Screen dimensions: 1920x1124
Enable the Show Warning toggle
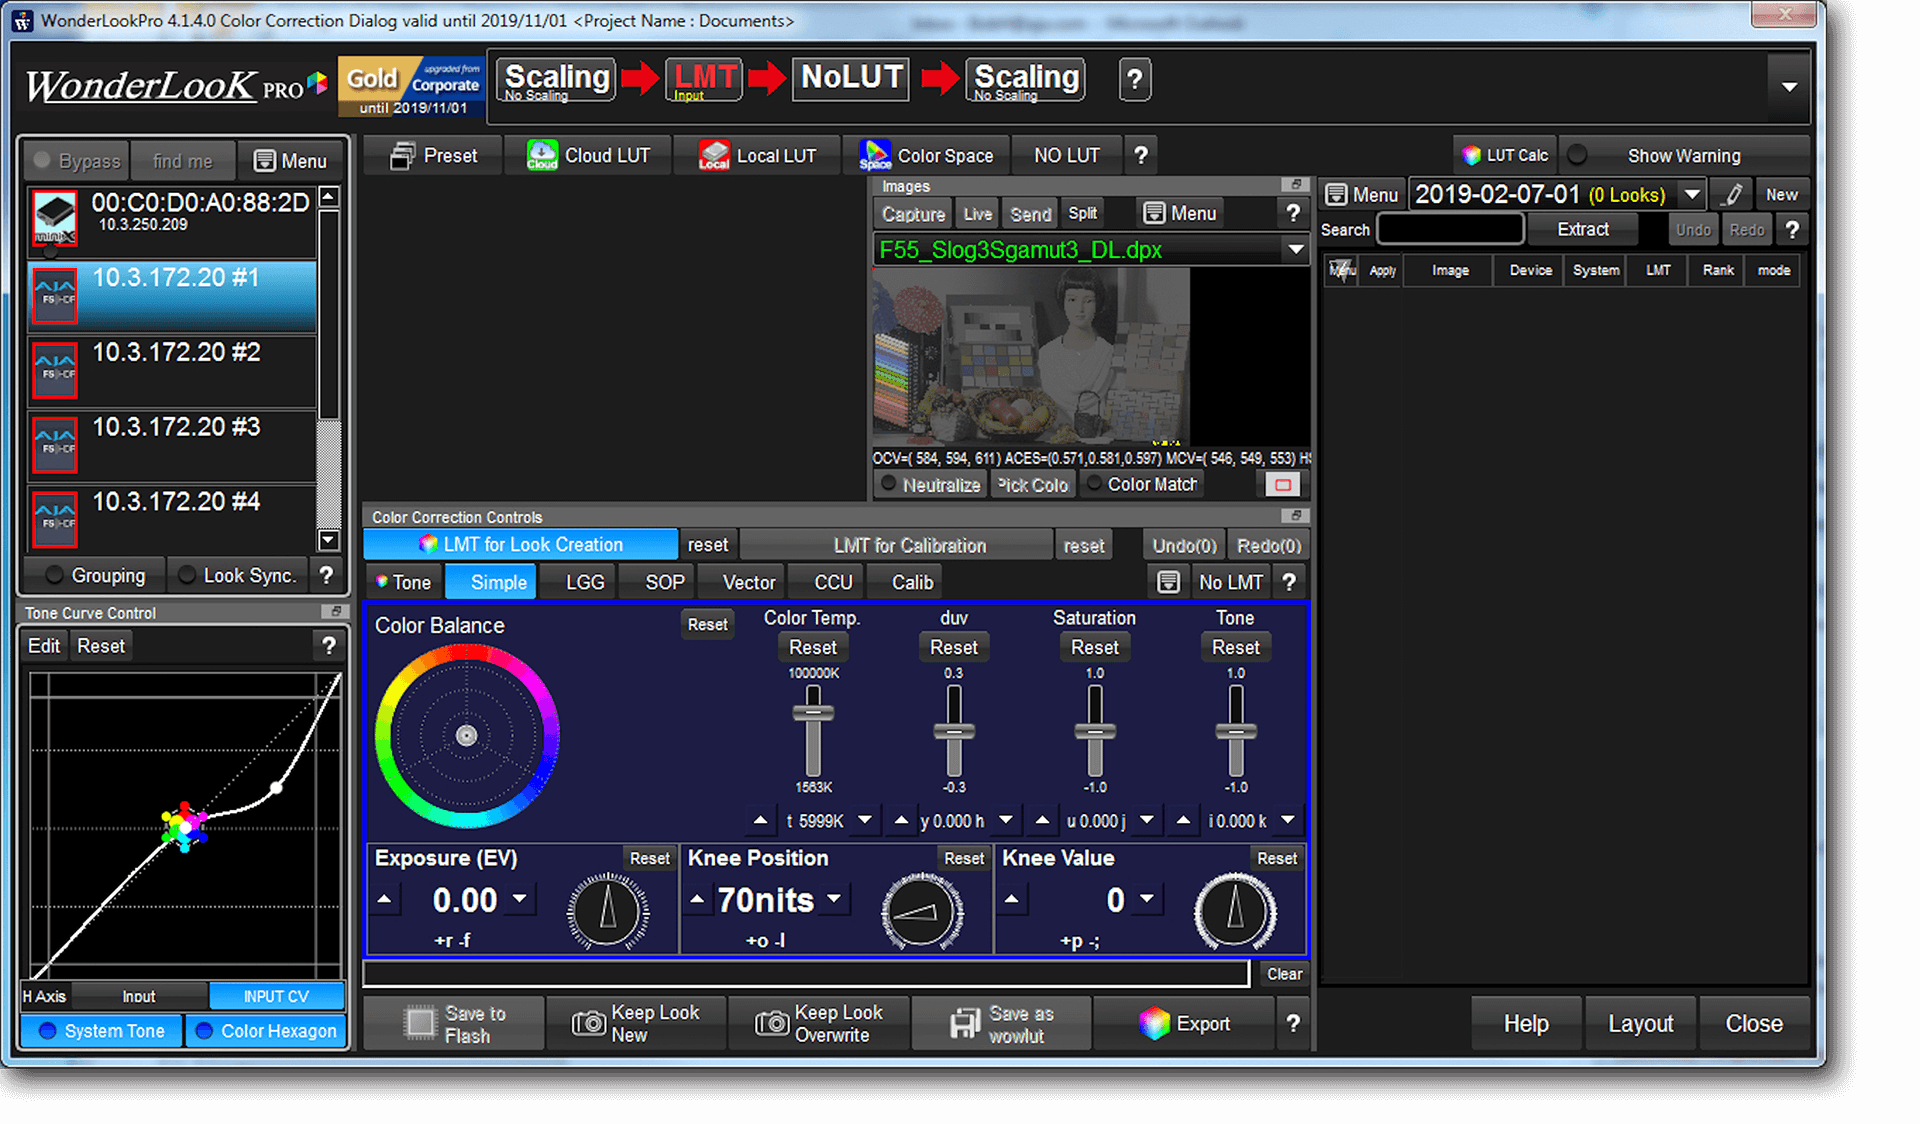tap(1578, 156)
